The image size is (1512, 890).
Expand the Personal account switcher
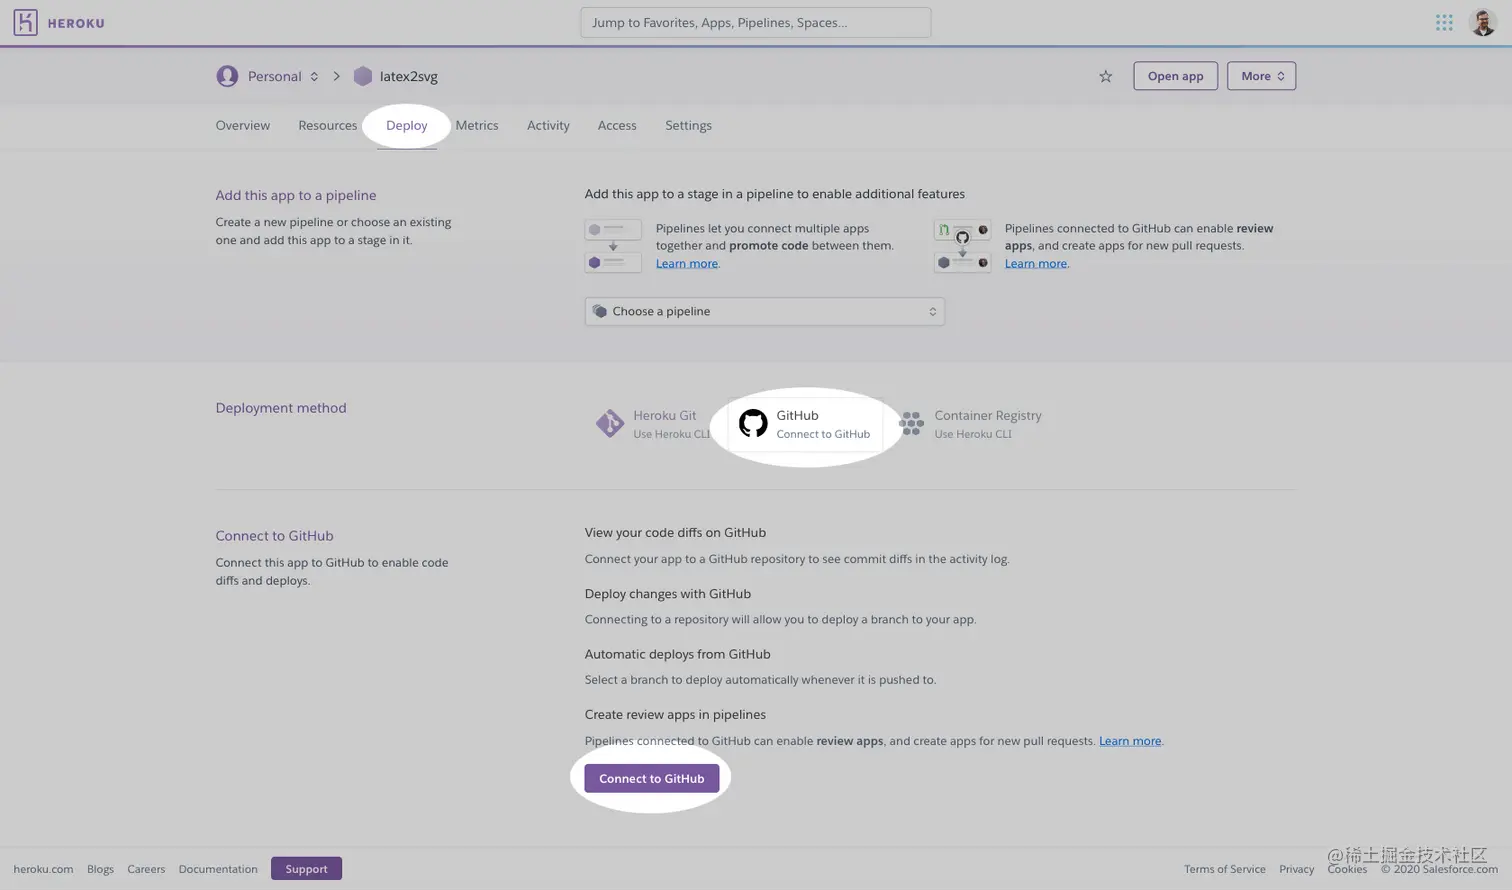tap(283, 76)
